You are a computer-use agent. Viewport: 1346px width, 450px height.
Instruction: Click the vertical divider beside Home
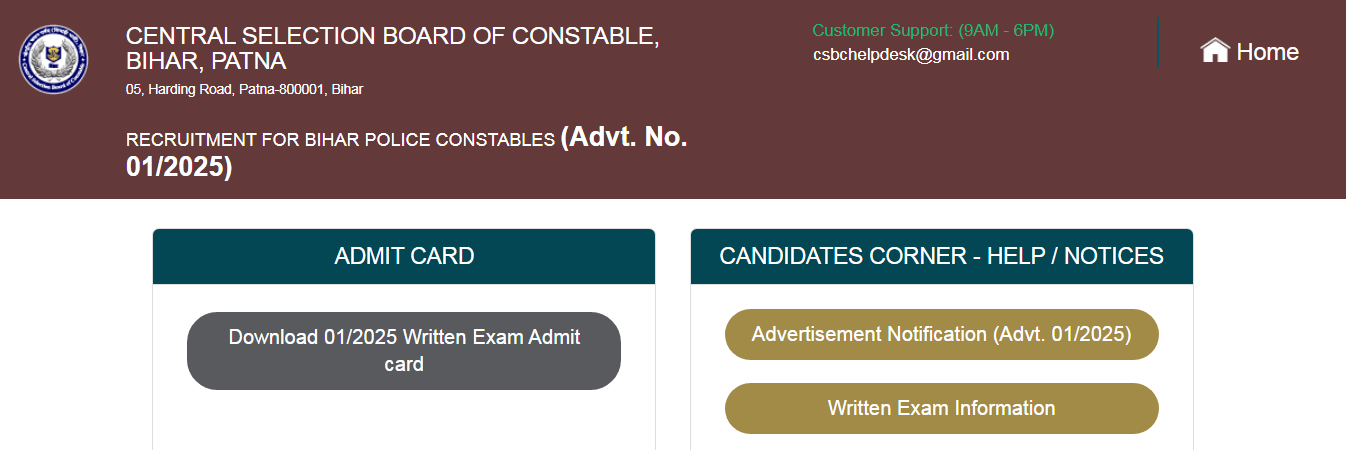[x=1158, y=42]
